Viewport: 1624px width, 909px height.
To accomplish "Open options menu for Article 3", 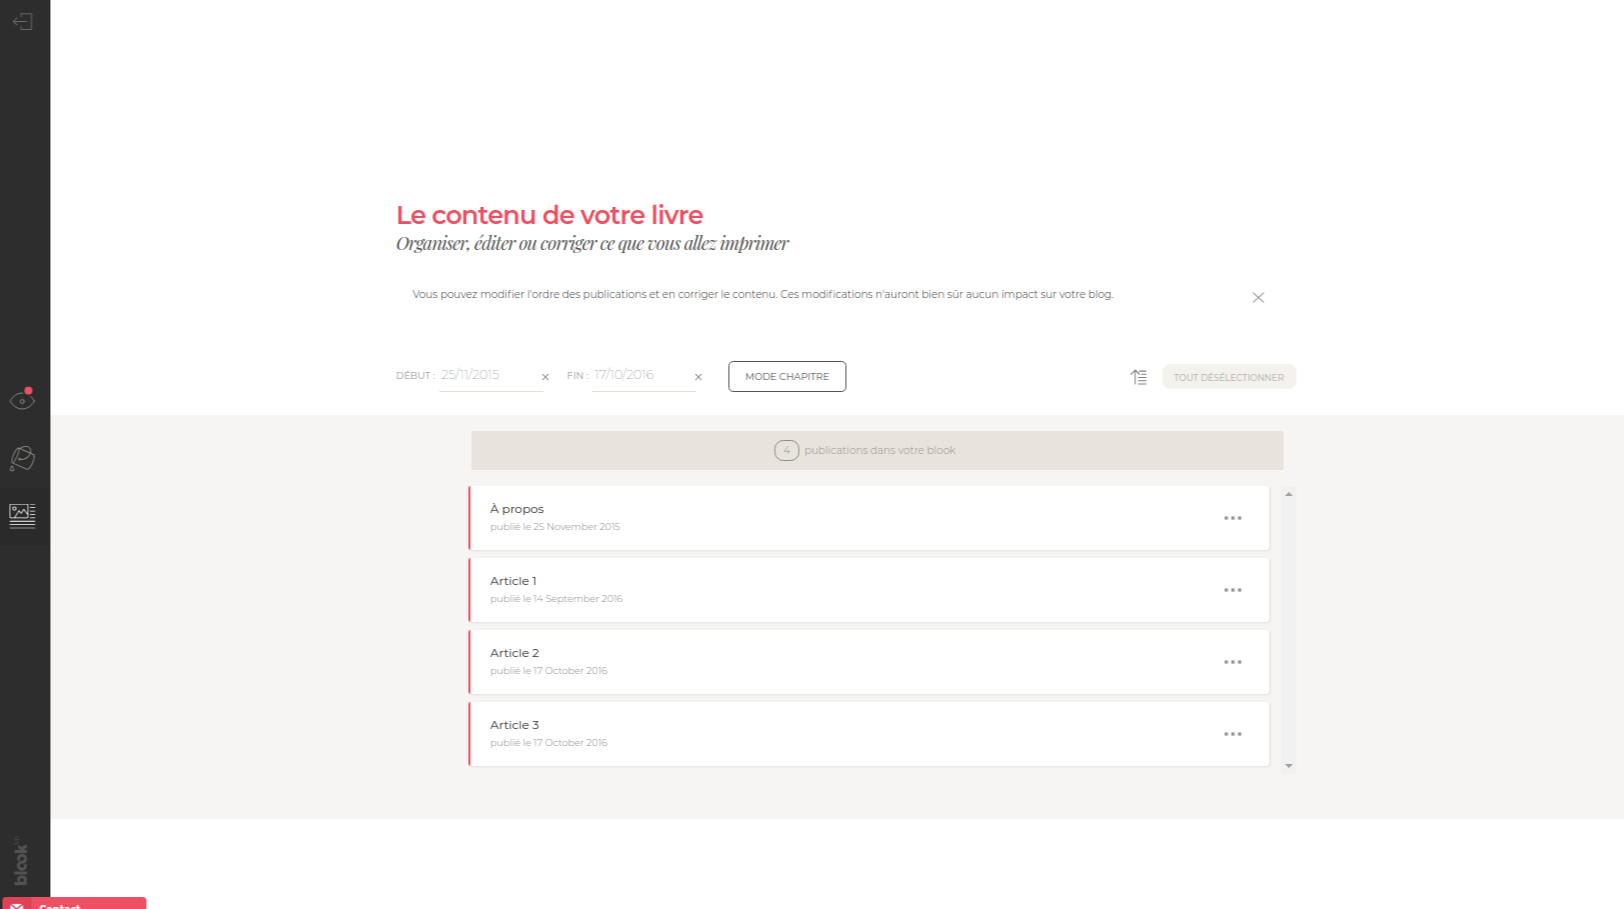I will [x=1232, y=734].
